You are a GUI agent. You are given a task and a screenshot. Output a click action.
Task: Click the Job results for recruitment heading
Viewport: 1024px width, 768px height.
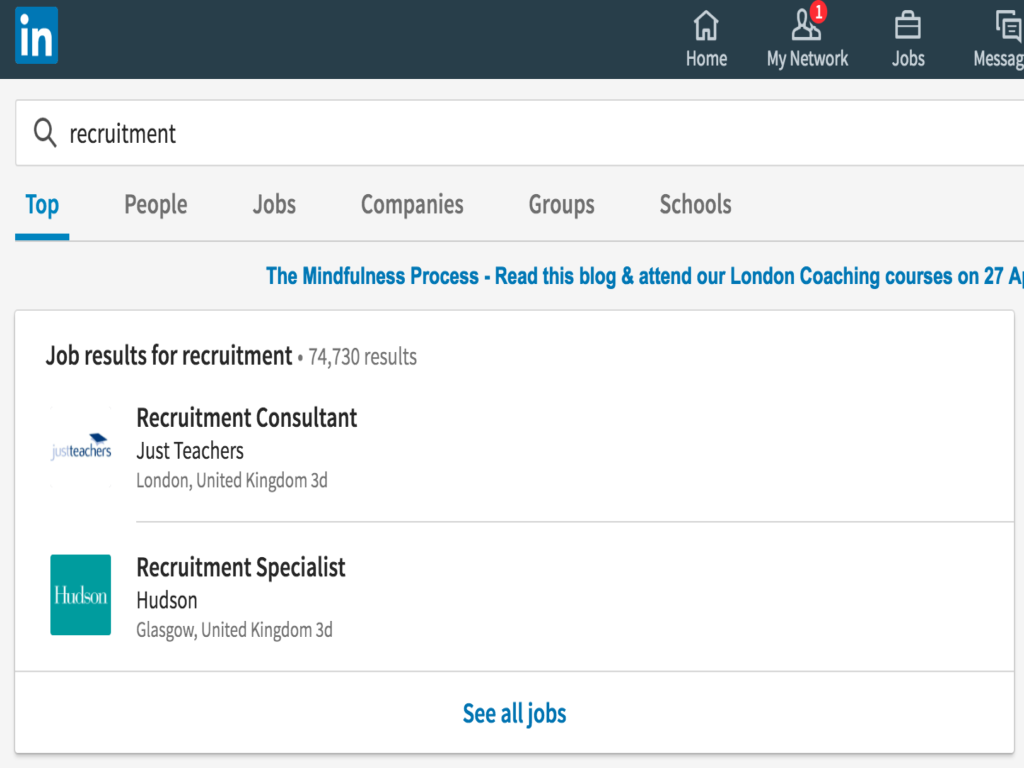[x=168, y=356]
